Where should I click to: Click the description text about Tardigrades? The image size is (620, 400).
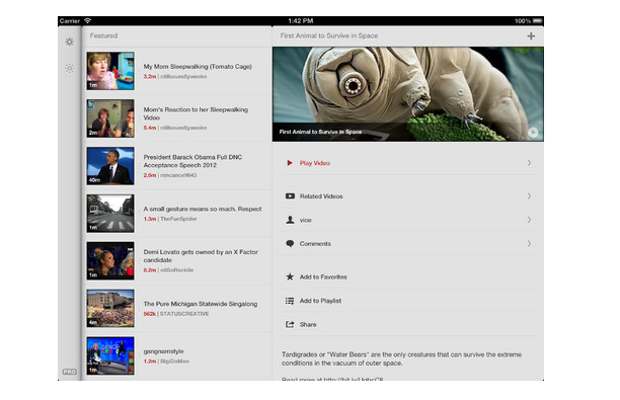pos(401,358)
